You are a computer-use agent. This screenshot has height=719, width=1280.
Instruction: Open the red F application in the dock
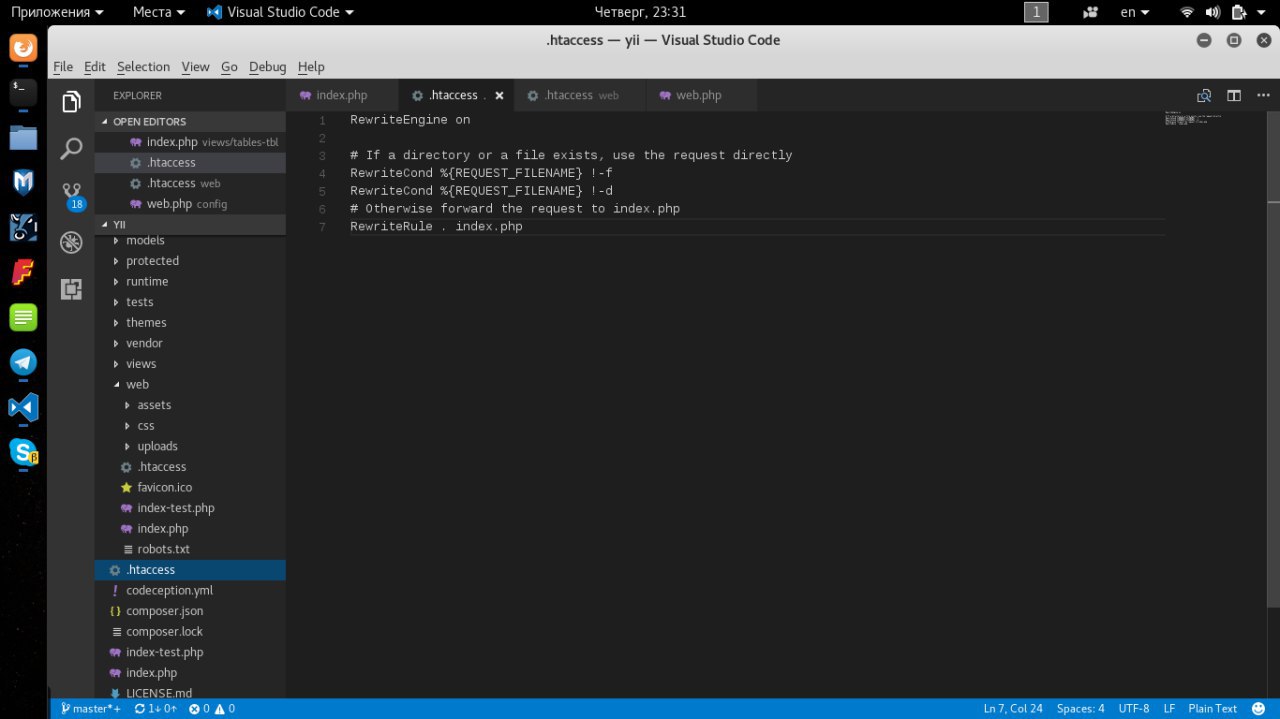click(x=23, y=272)
